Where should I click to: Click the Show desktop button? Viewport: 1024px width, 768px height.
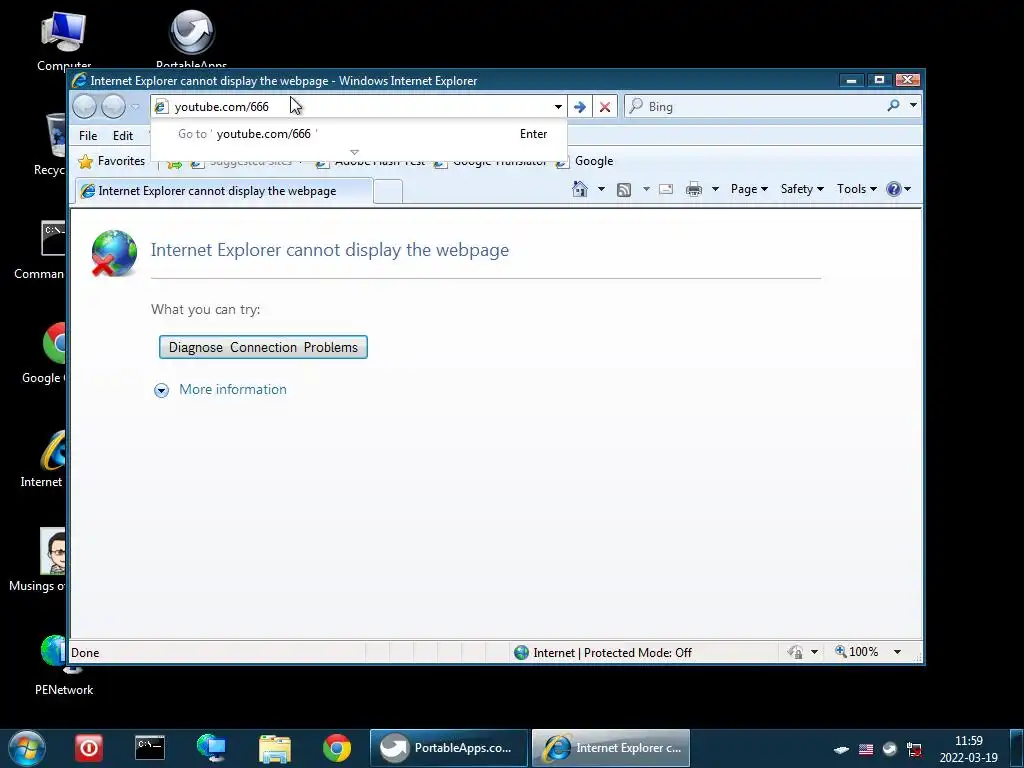tap(1017, 748)
